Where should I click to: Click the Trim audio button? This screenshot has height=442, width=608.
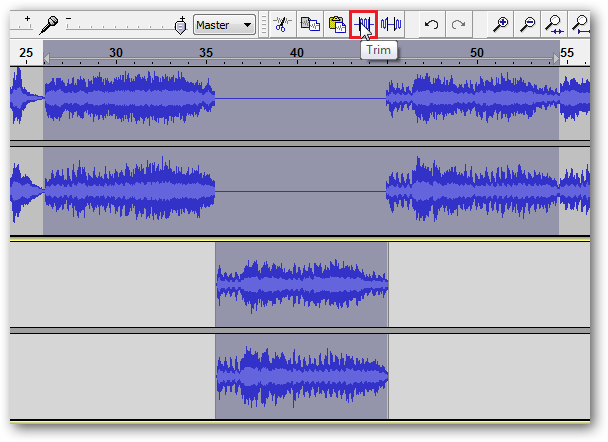[x=363, y=24]
